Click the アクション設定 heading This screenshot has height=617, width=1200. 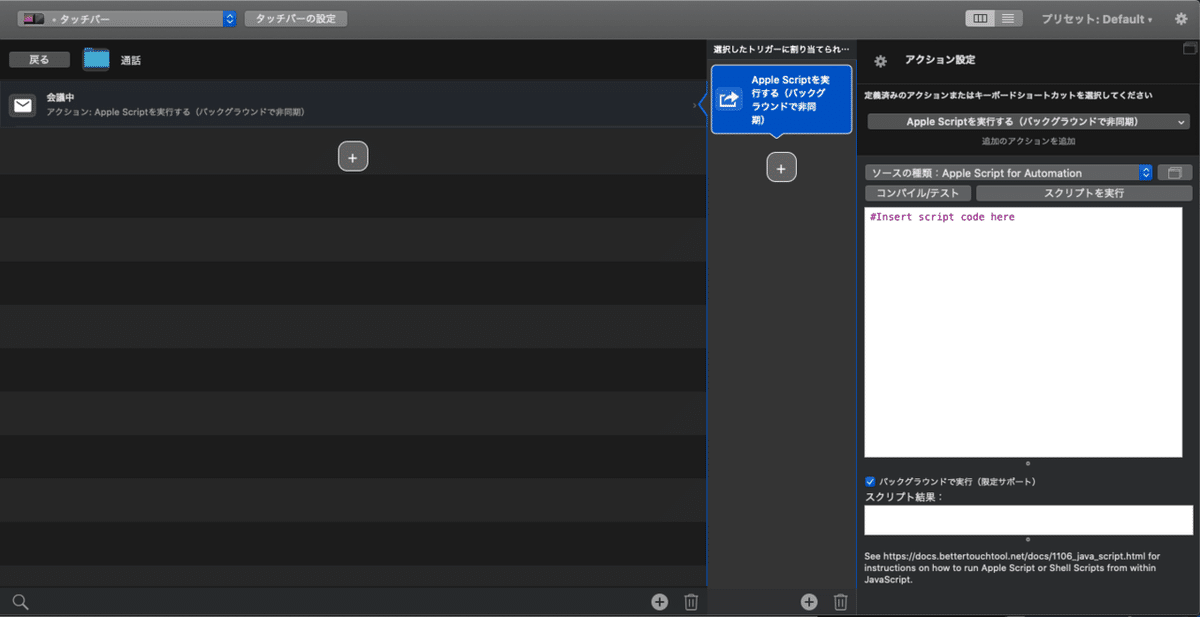[940, 60]
